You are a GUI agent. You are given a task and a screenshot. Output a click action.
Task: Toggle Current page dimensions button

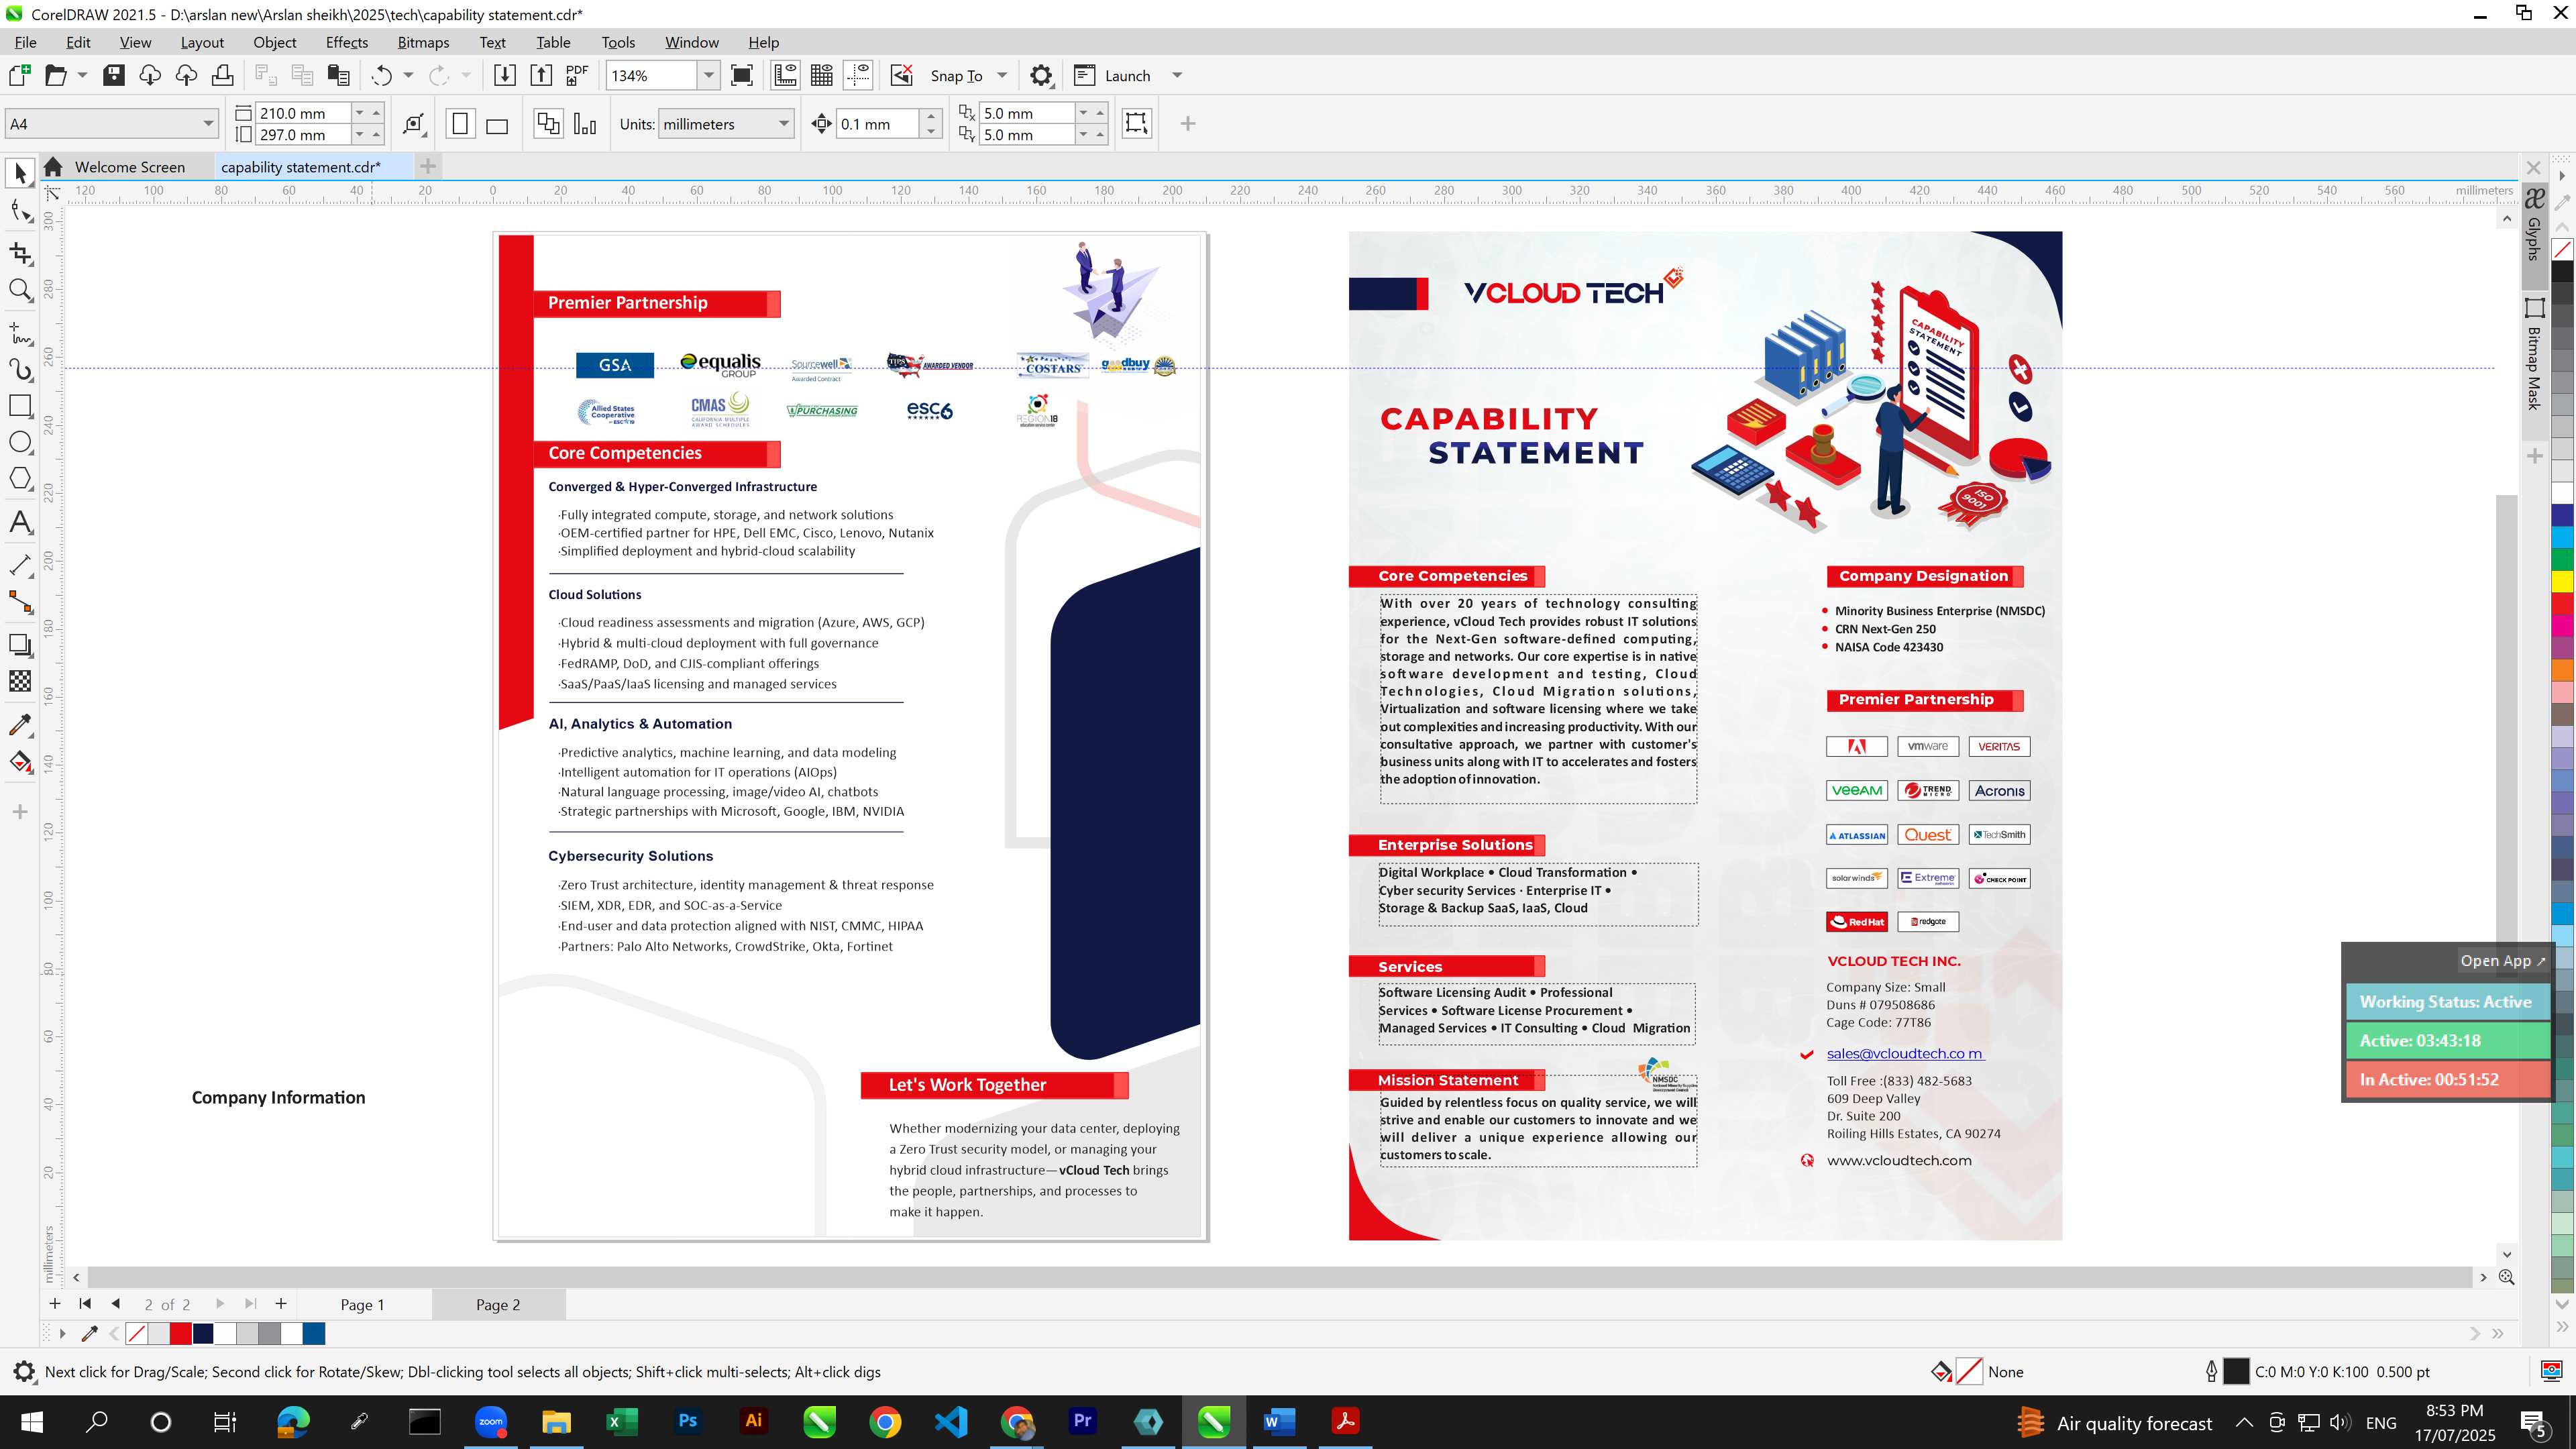(586, 124)
